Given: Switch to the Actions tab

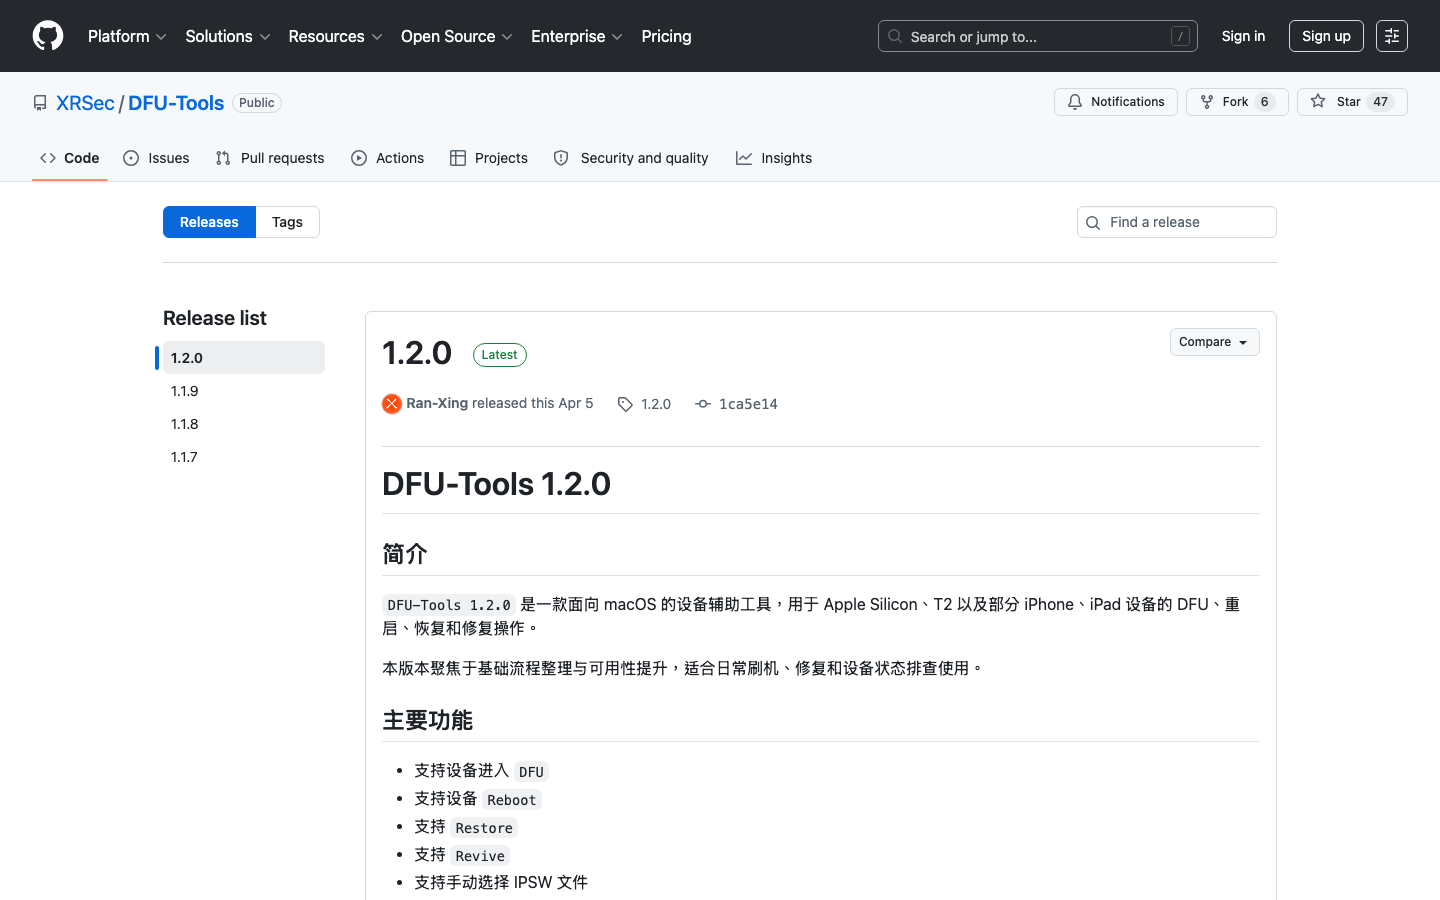Looking at the screenshot, I should tap(388, 158).
